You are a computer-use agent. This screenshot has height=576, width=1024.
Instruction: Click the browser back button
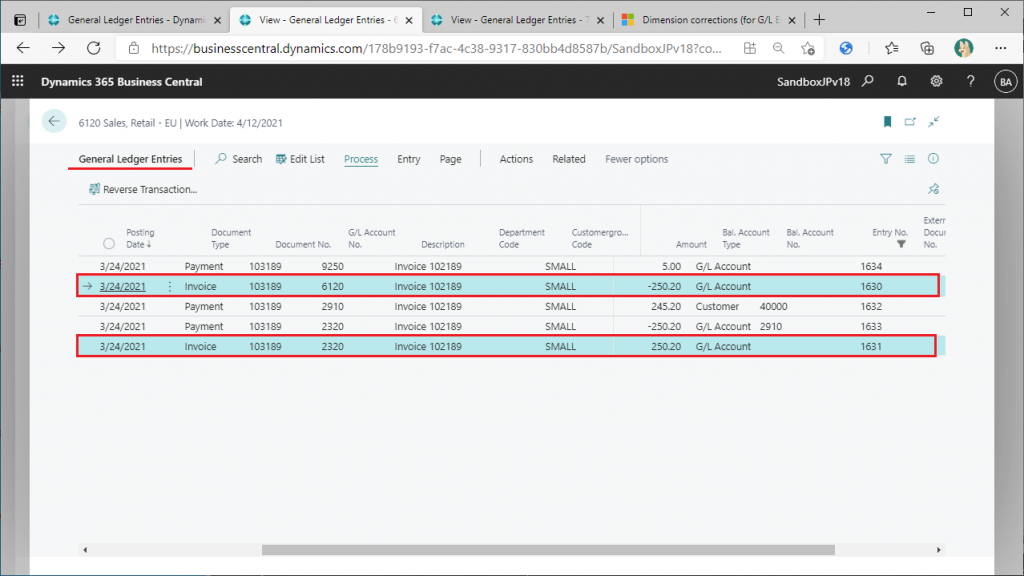tap(24, 48)
